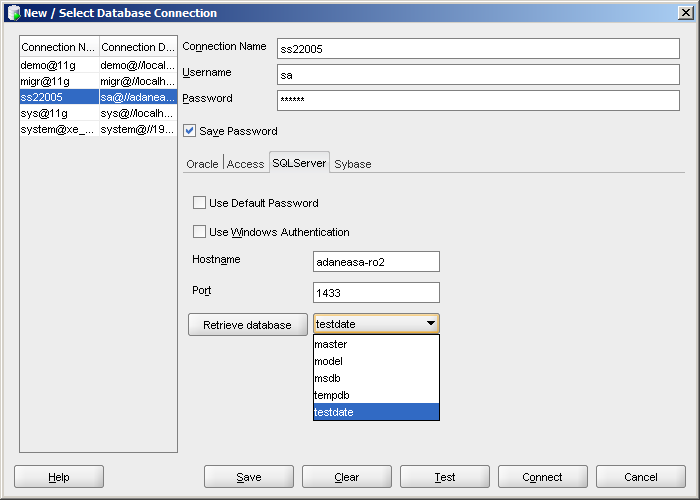Switch to the Sybase tab

coord(353,164)
